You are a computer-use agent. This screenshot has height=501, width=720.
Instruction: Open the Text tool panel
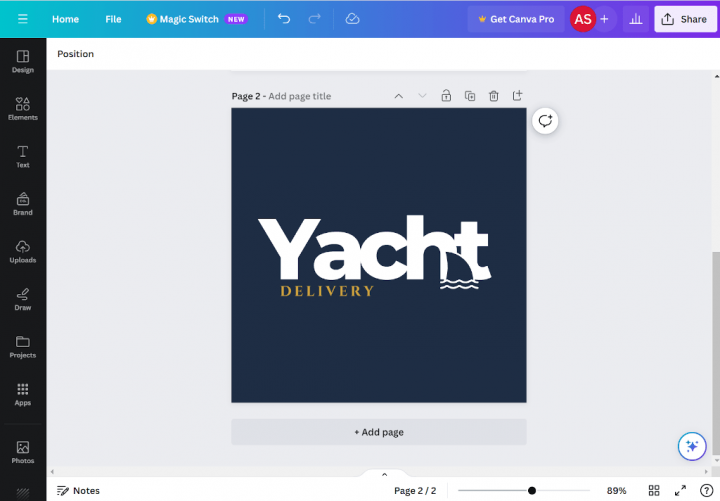coord(22,156)
